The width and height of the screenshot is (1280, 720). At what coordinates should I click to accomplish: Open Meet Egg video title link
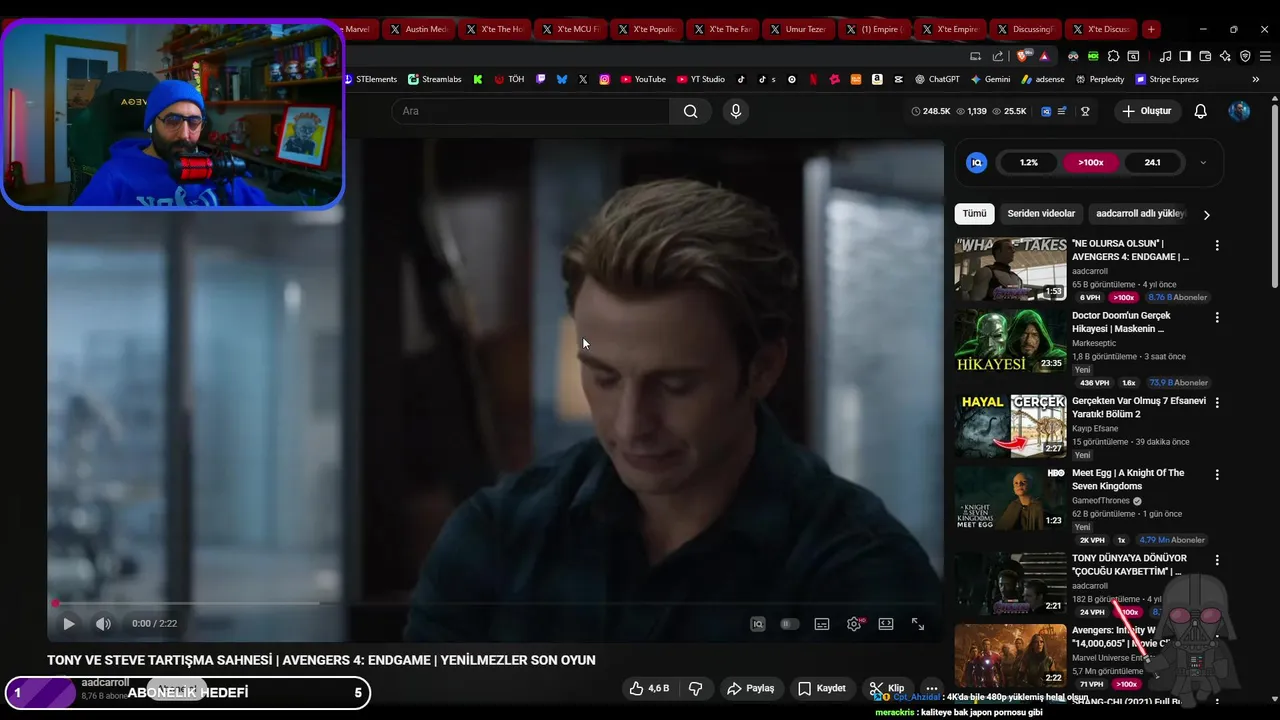(x=1128, y=480)
